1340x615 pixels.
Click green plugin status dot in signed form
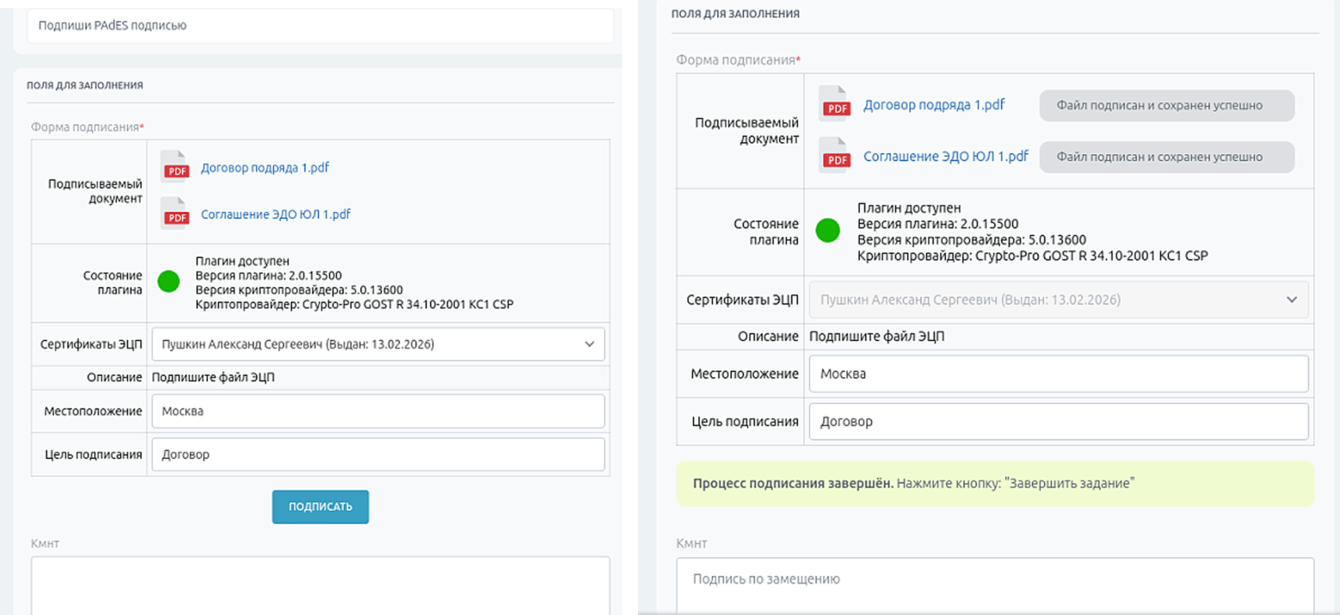827,231
